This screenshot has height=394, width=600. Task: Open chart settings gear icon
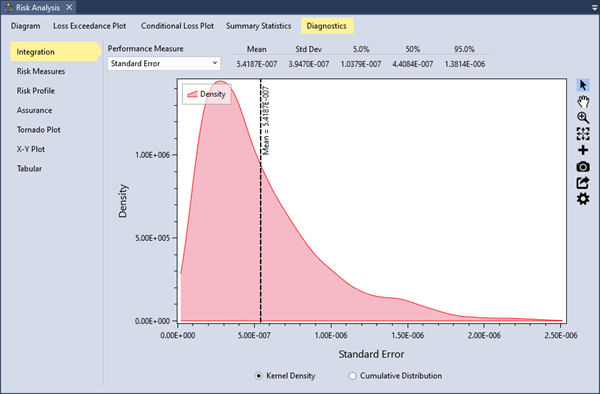[583, 199]
